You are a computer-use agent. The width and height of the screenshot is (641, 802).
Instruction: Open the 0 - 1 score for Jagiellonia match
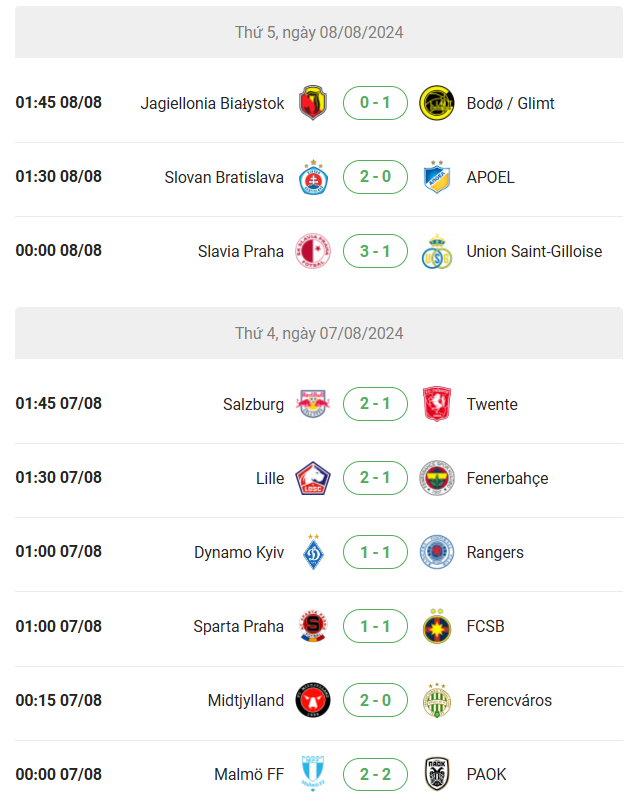[x=375, y=103]
